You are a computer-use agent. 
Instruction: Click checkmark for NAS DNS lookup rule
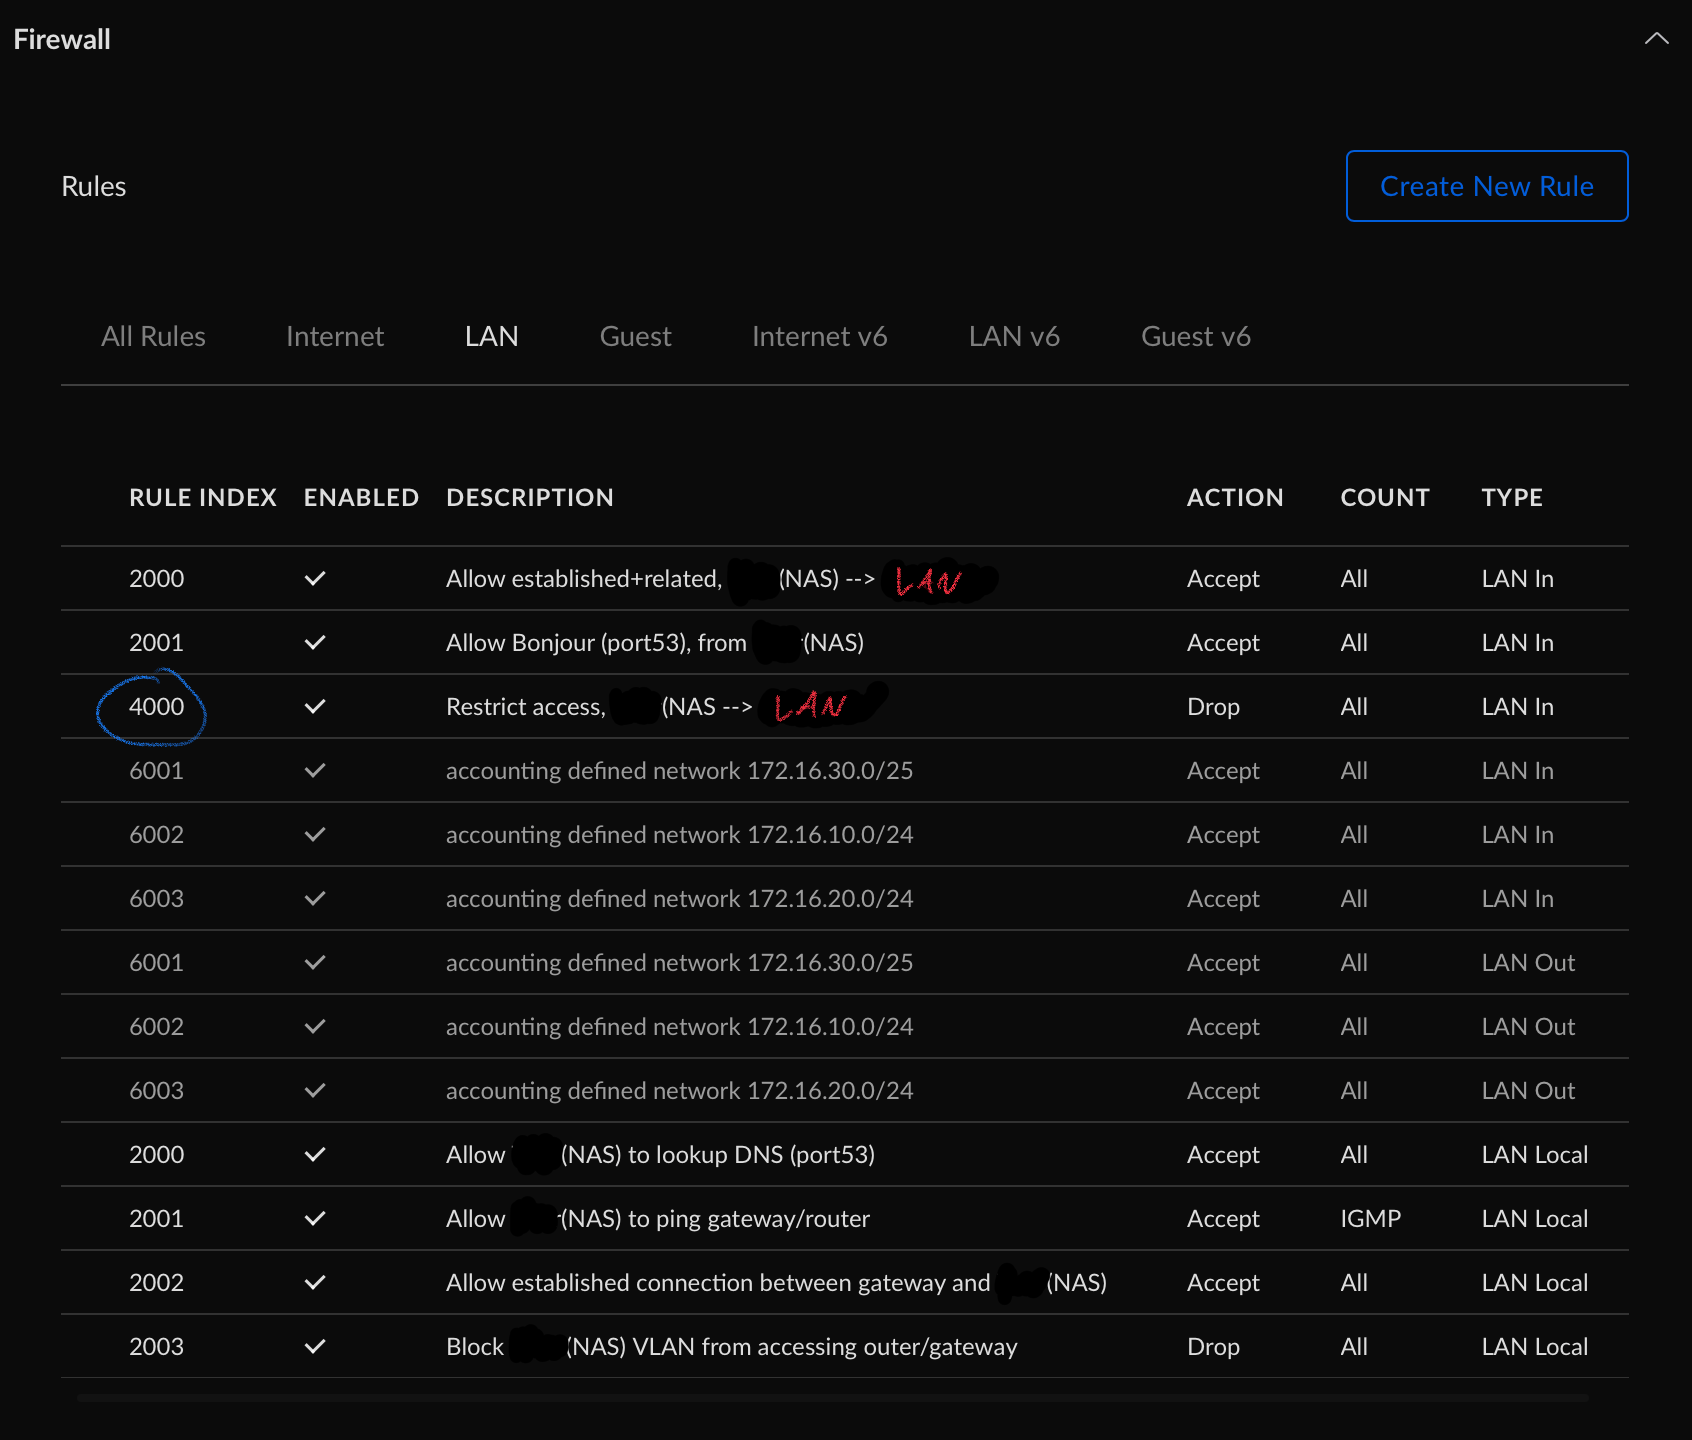coord(315,1155)
